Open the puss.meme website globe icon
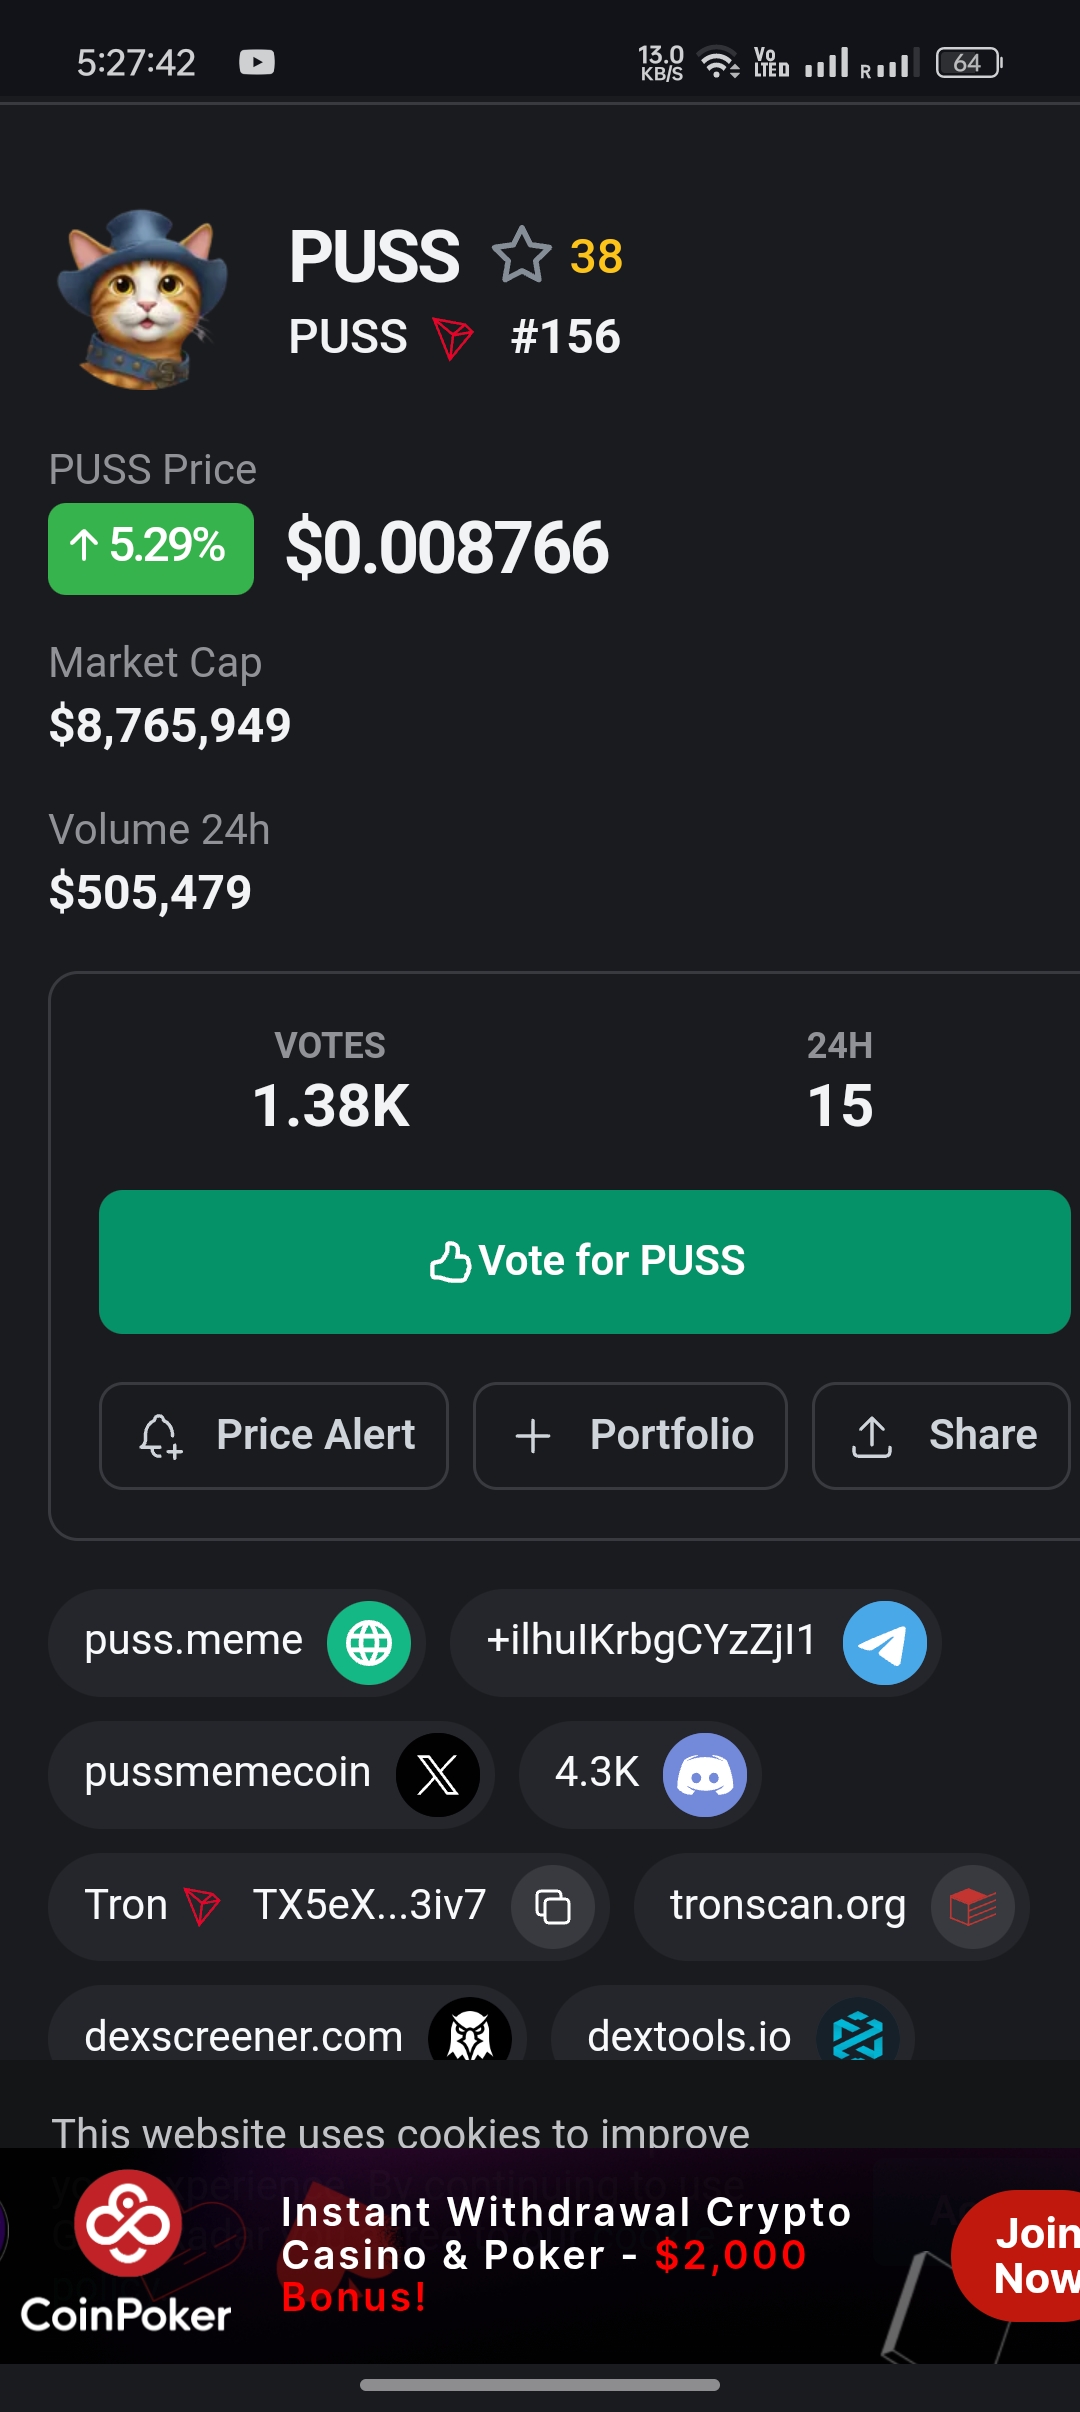1080x2412 pixels. click(369, 1643)
